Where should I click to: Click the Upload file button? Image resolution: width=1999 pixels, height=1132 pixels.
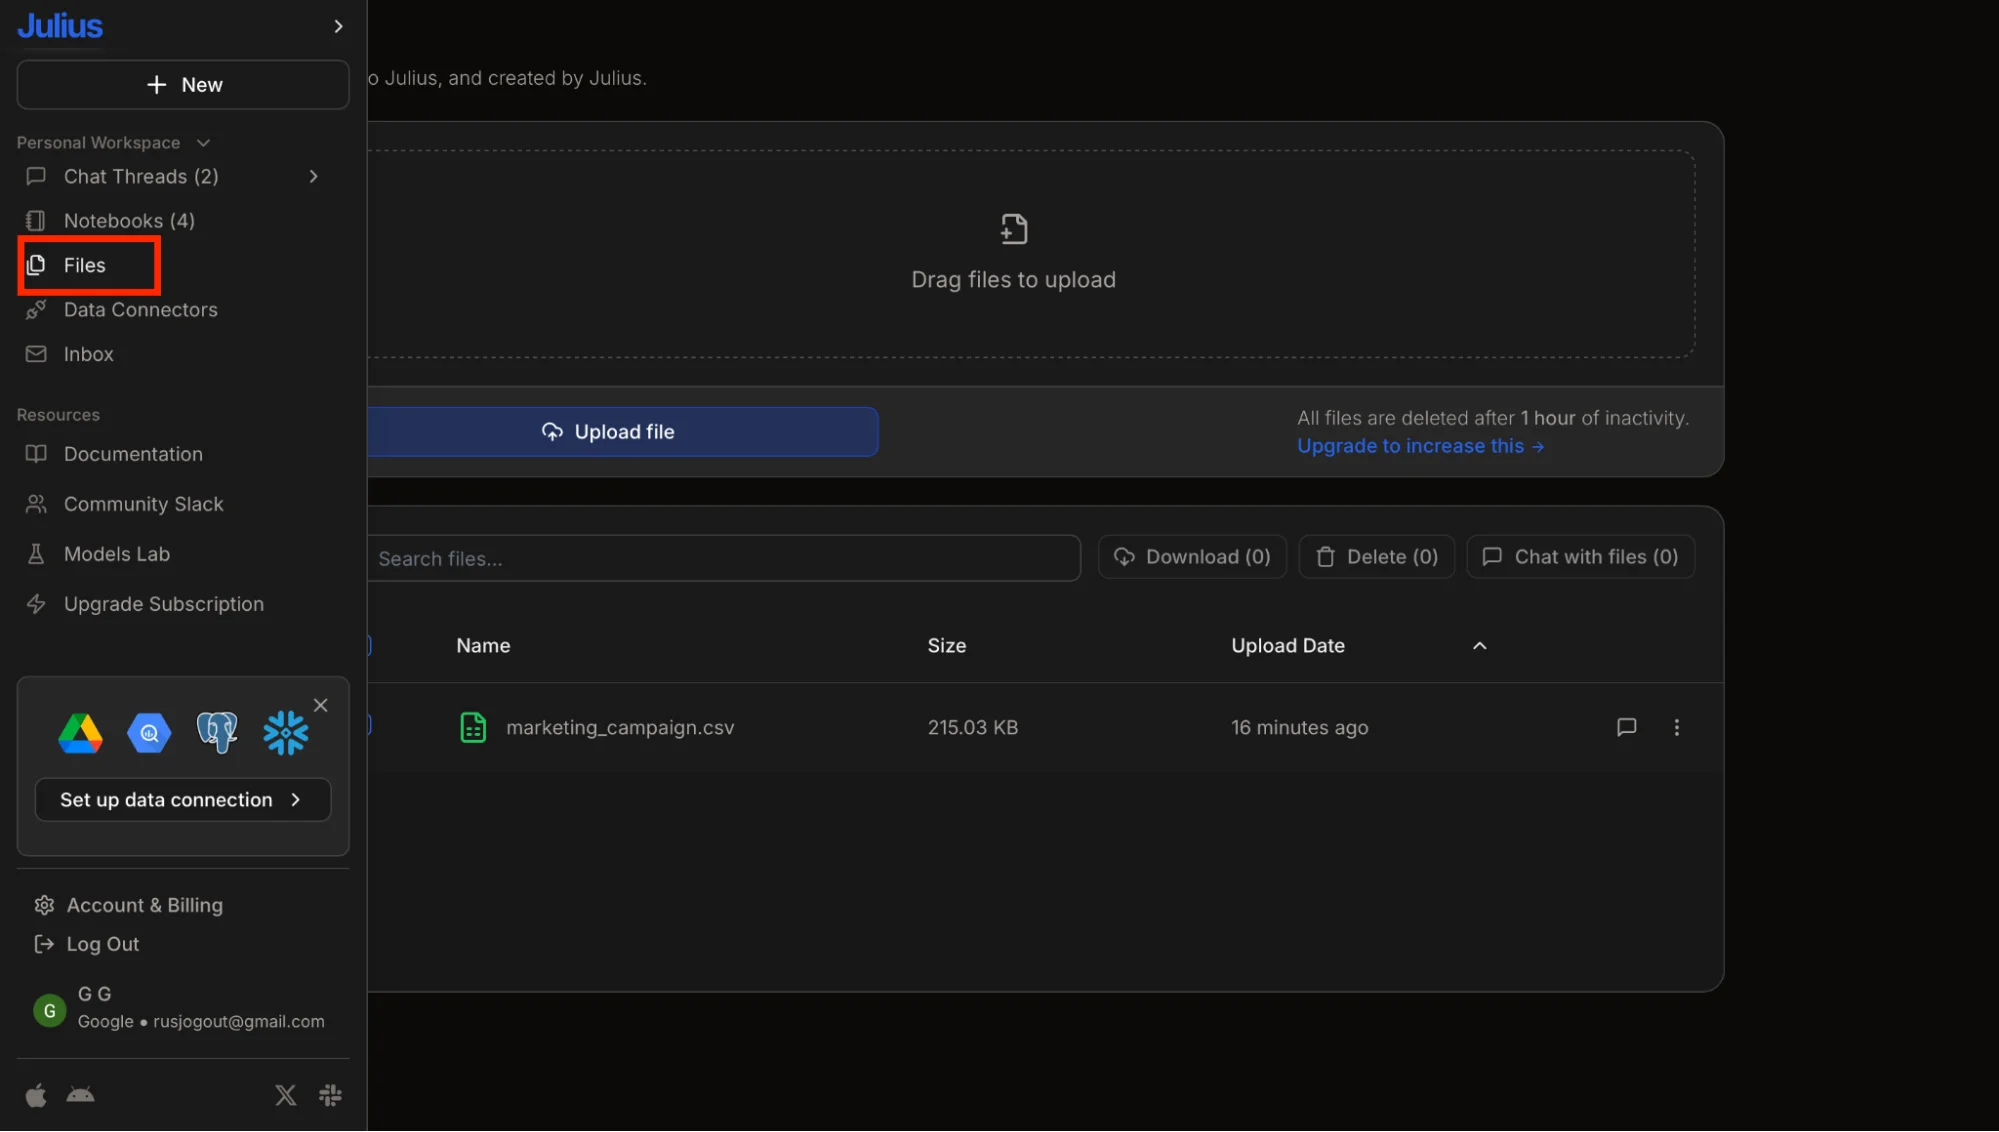623,432
